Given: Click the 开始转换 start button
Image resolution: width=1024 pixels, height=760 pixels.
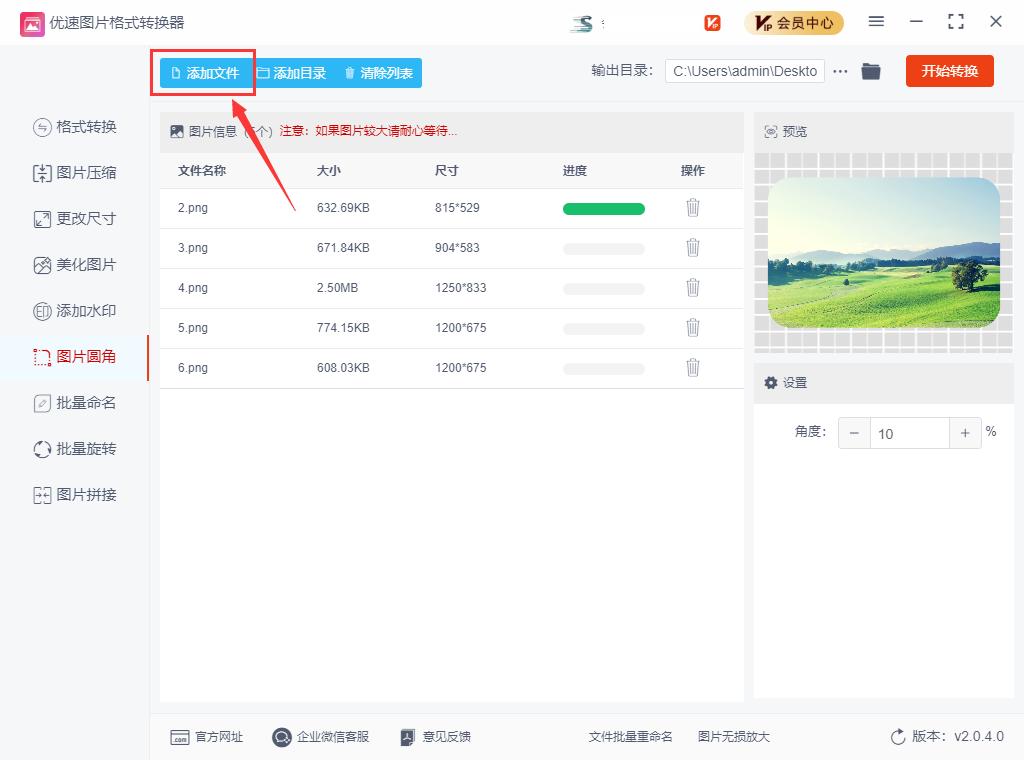Looking at the screenshot, I should 949,71.
